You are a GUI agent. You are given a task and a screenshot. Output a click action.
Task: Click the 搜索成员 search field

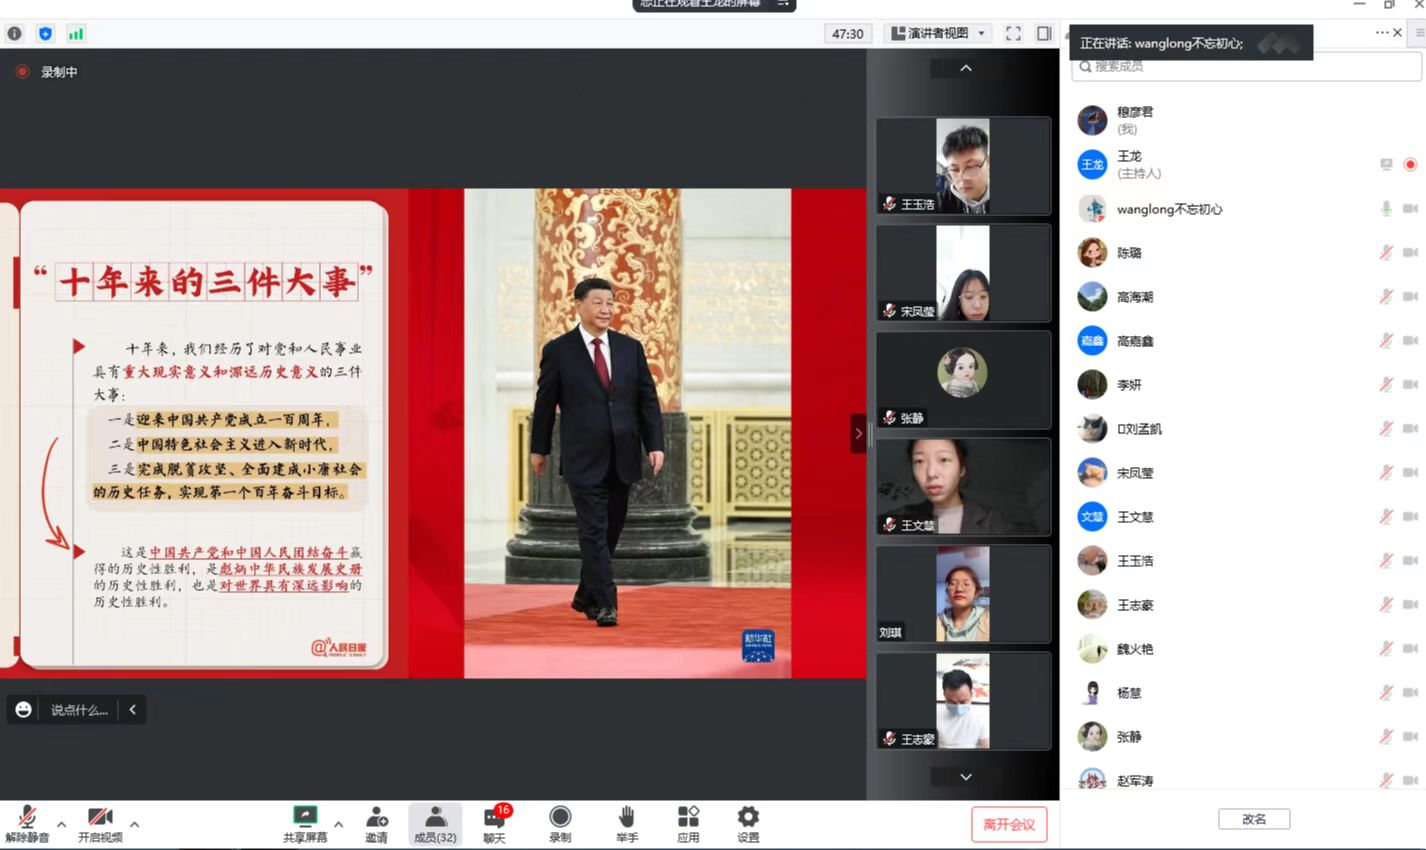1247,66
